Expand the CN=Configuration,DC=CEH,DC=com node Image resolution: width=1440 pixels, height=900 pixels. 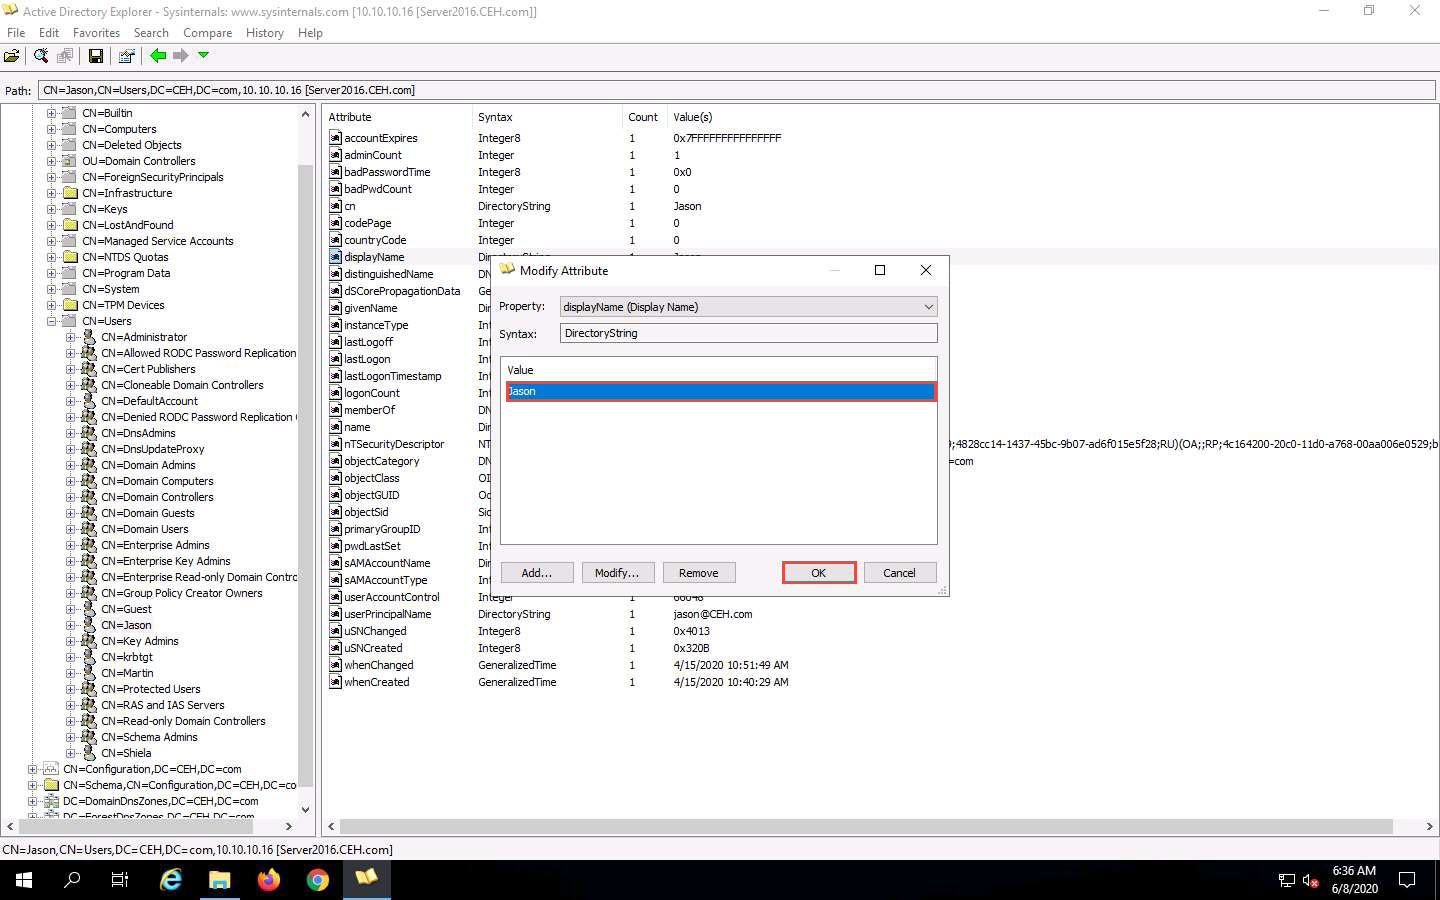[x=32, y=769]
